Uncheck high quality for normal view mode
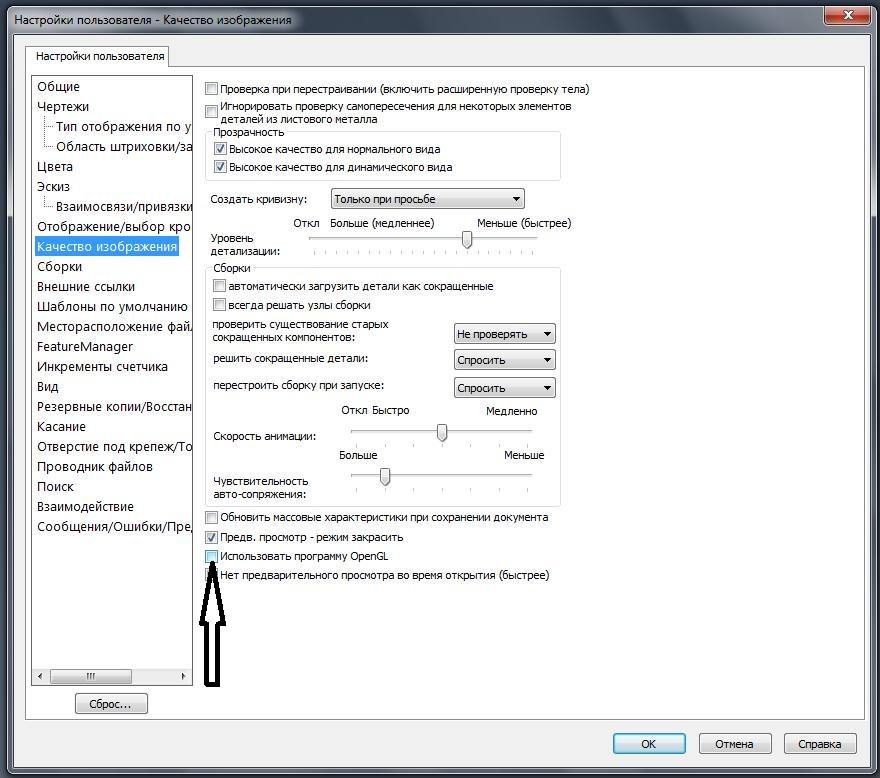 (x=221, y=149)
